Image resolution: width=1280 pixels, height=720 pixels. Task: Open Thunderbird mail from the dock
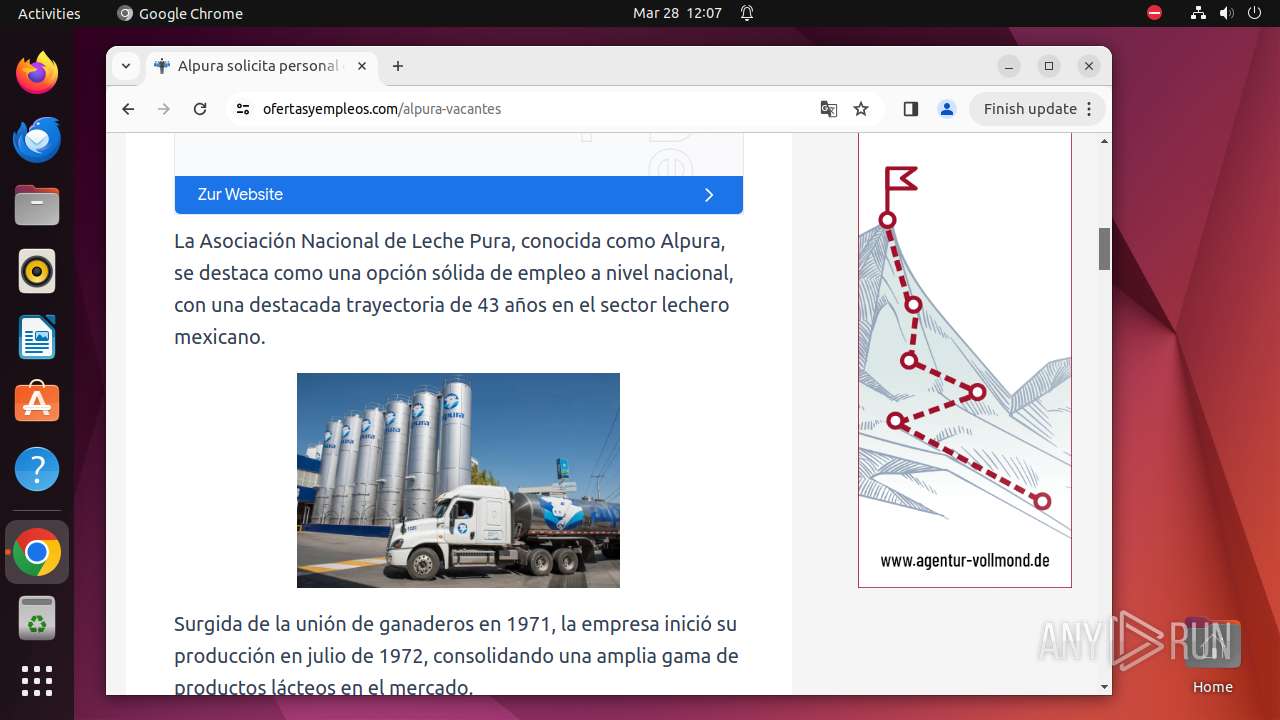click(37, 139)
